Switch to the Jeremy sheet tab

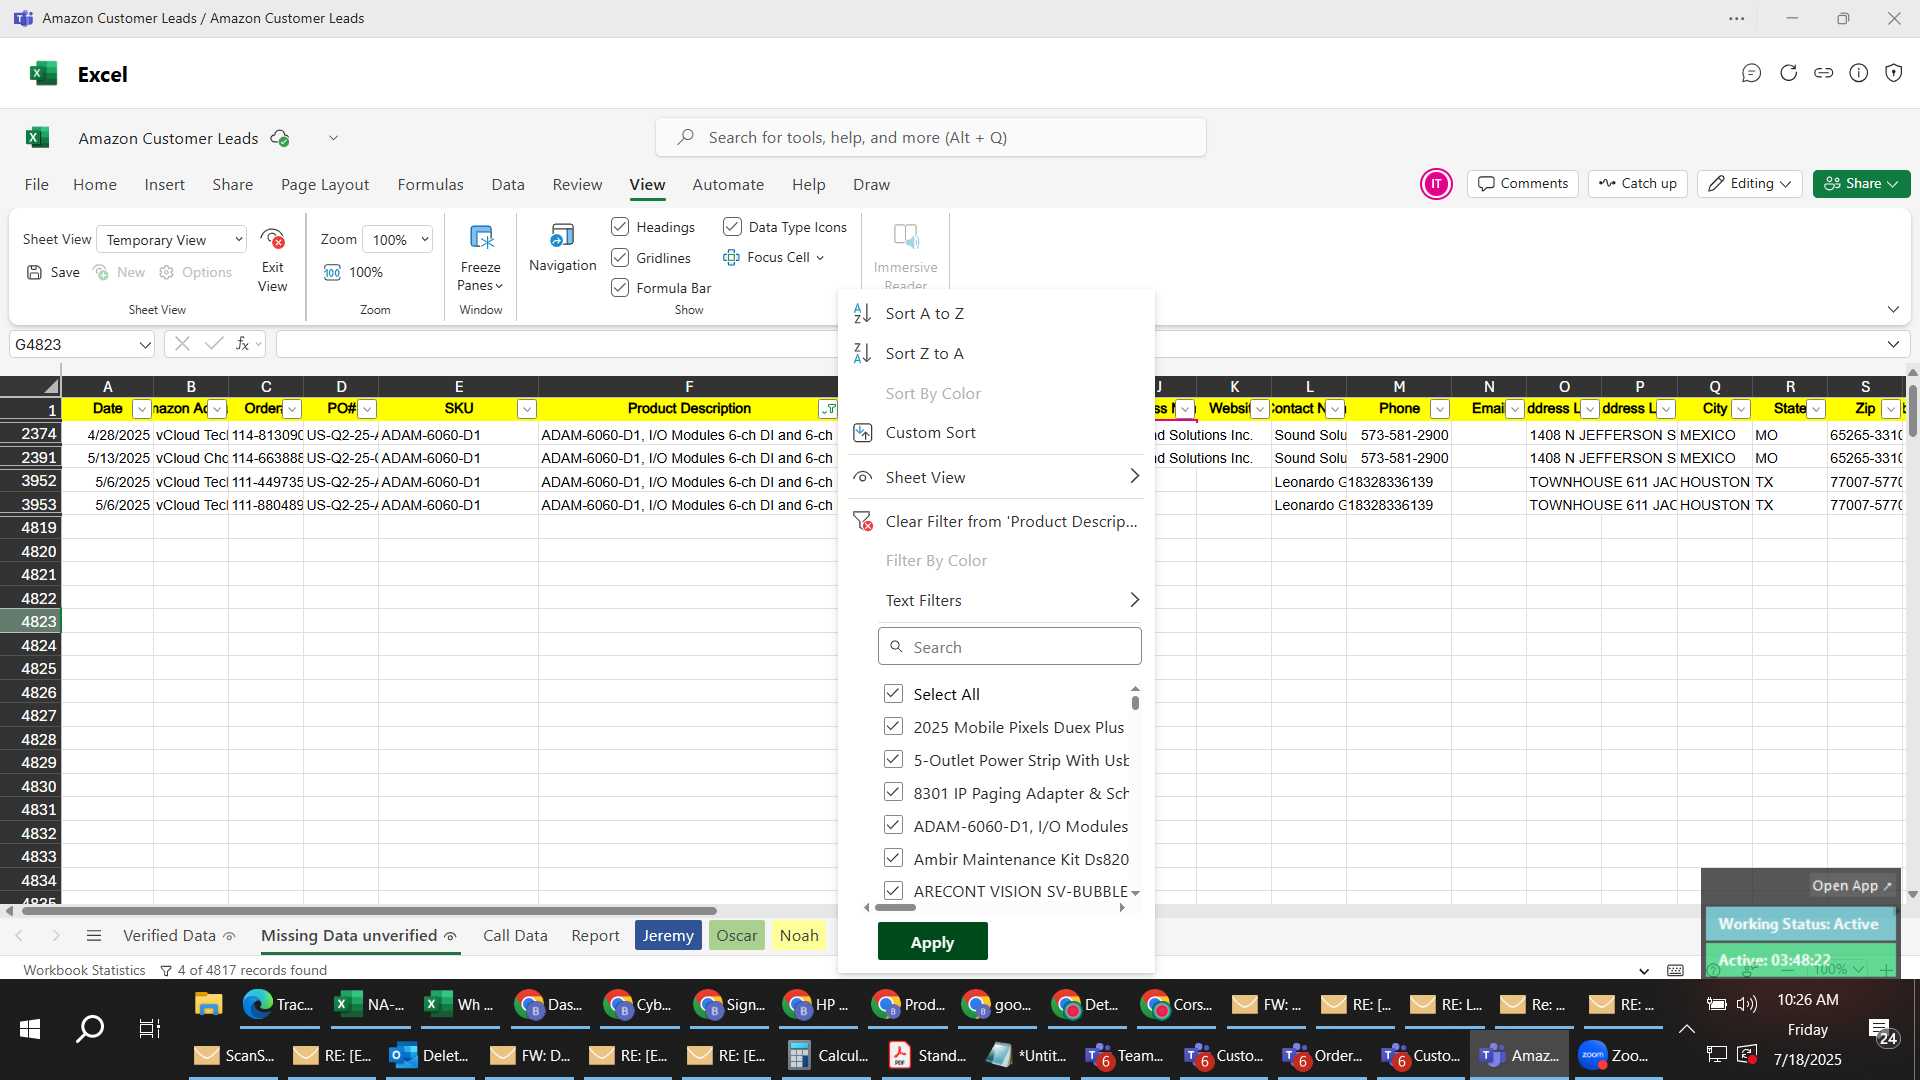(x=668, y=936)
